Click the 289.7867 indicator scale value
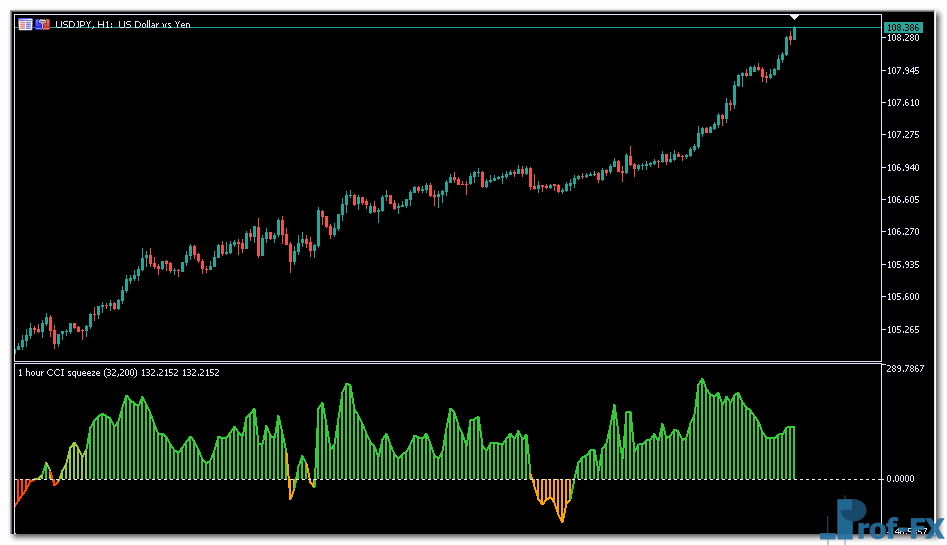Screen dimensions: 947x545 tap(906, 369)
